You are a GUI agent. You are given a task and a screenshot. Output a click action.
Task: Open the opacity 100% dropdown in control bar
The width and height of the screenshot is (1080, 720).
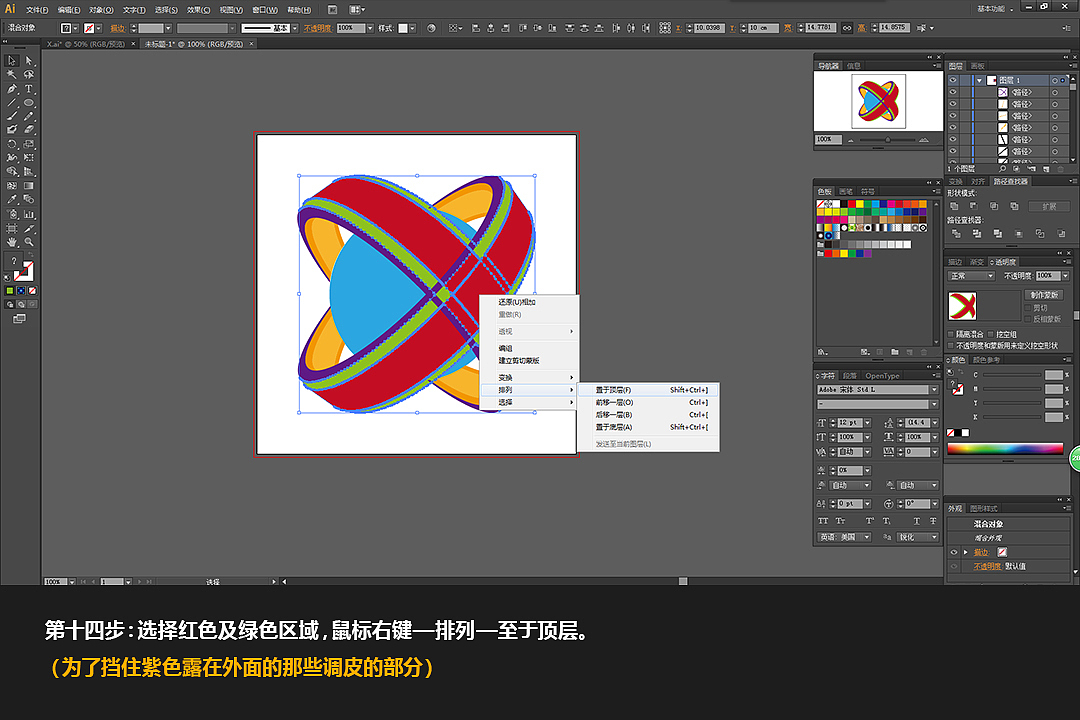coord(371,28)
